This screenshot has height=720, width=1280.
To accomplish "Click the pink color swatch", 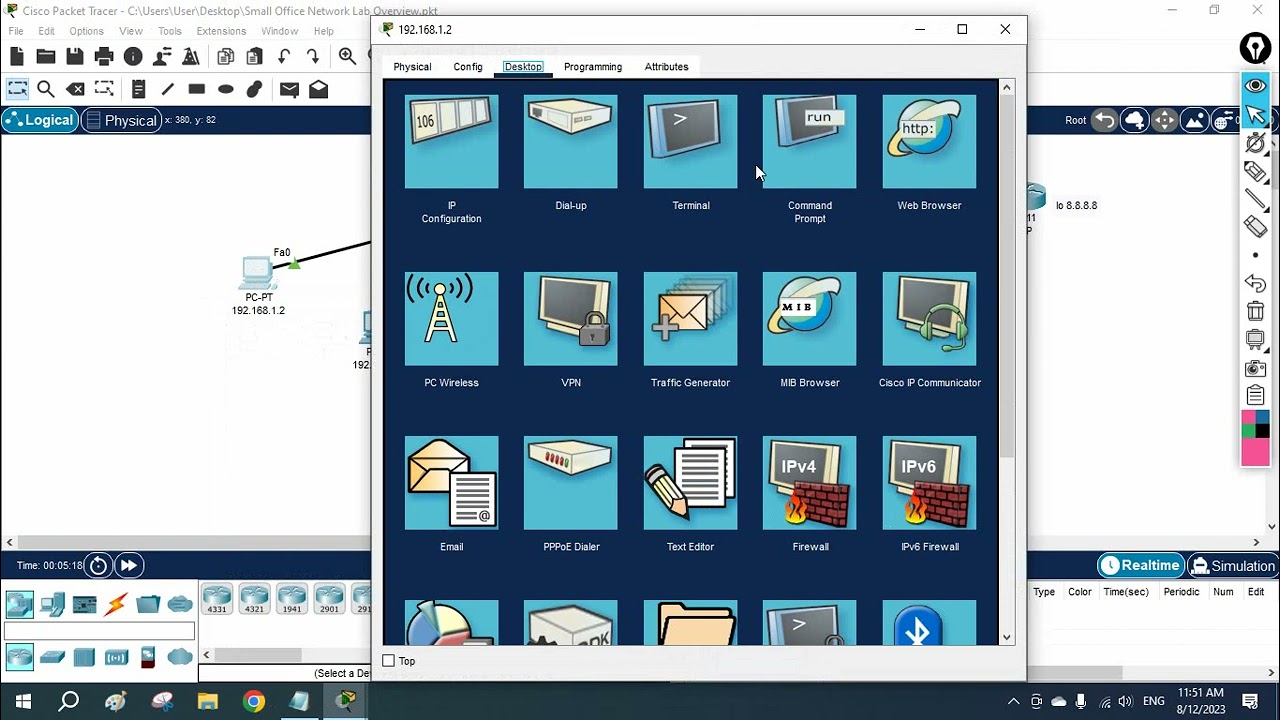I will click(1255, 452).
